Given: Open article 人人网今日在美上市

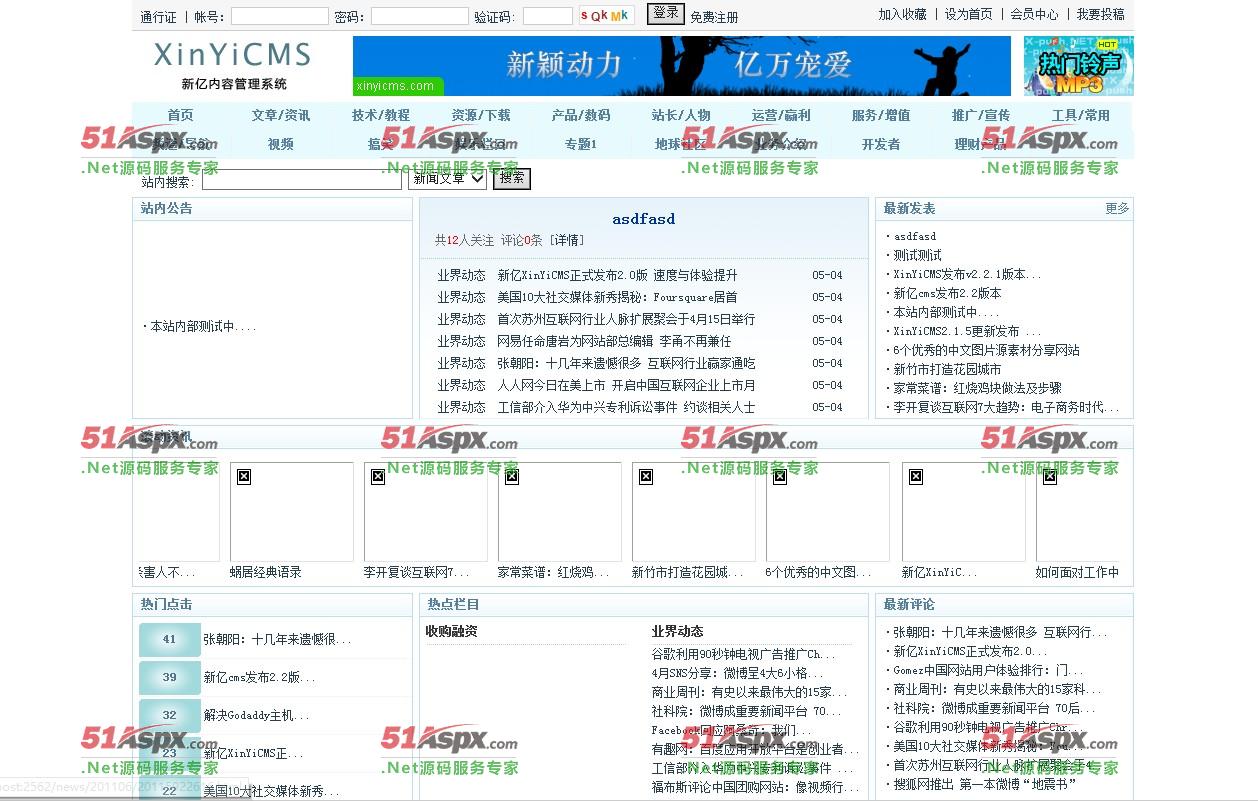Looking at the screenshot, I should coord(626,385).
